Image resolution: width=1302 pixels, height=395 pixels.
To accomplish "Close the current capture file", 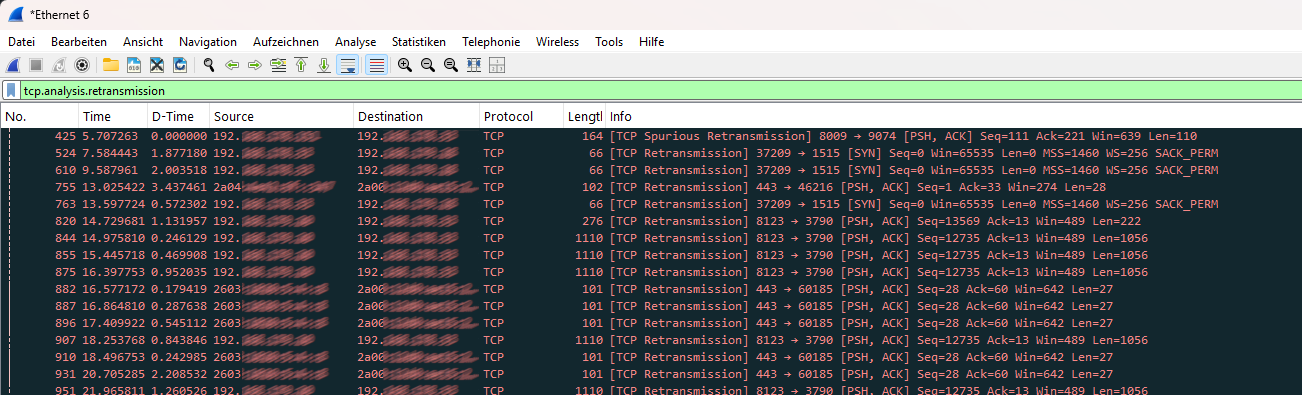I will pyautogui.click(x=157, y=65).
